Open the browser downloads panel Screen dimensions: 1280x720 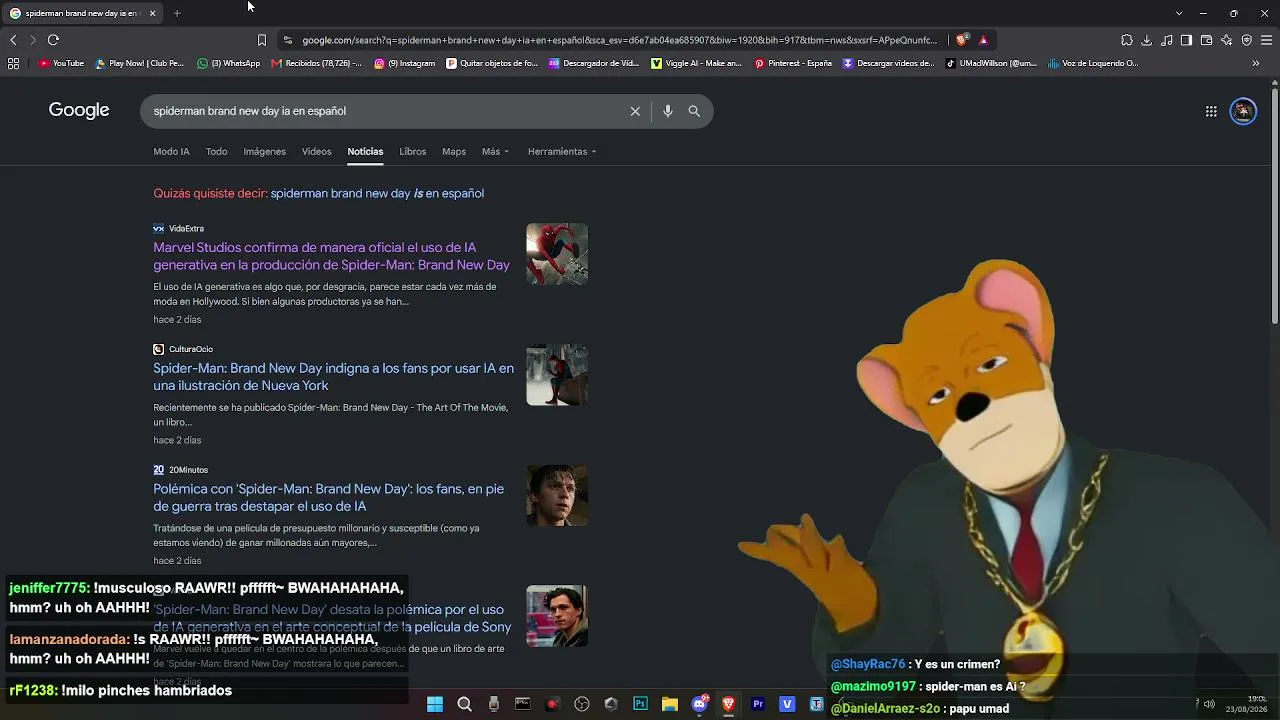point(1147,40)
